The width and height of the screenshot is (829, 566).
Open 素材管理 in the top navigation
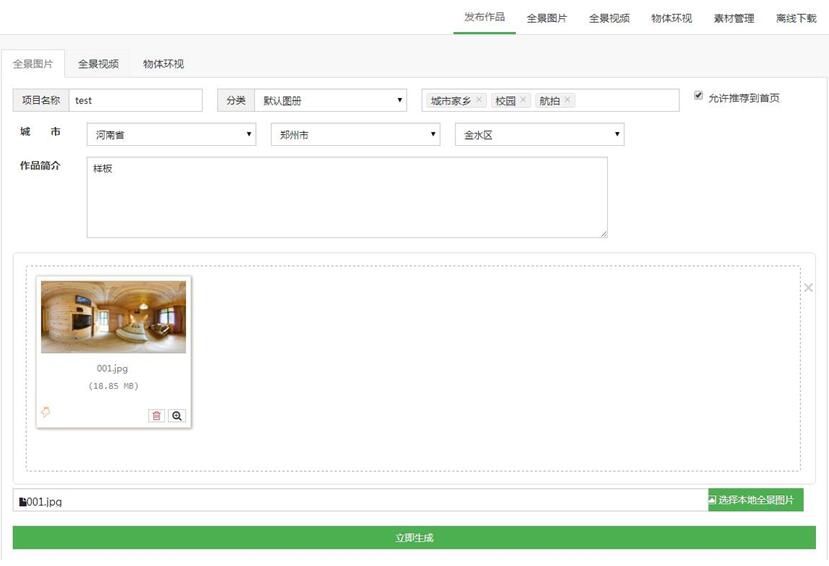(734, 18)
